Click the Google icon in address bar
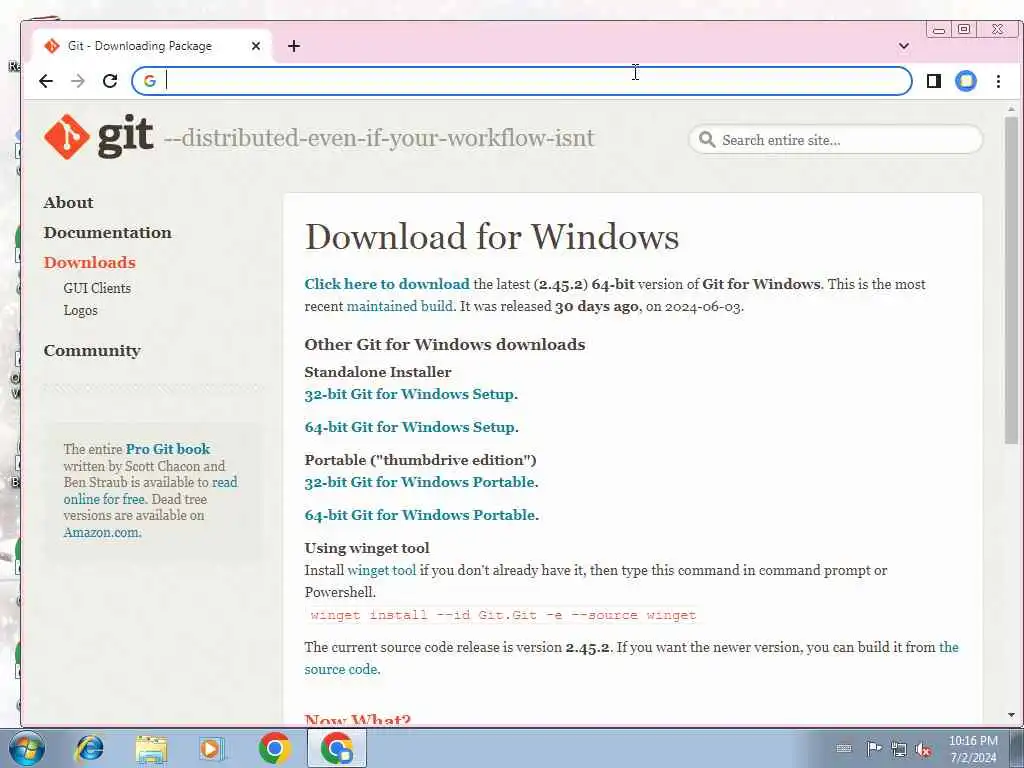 [150, 81]
